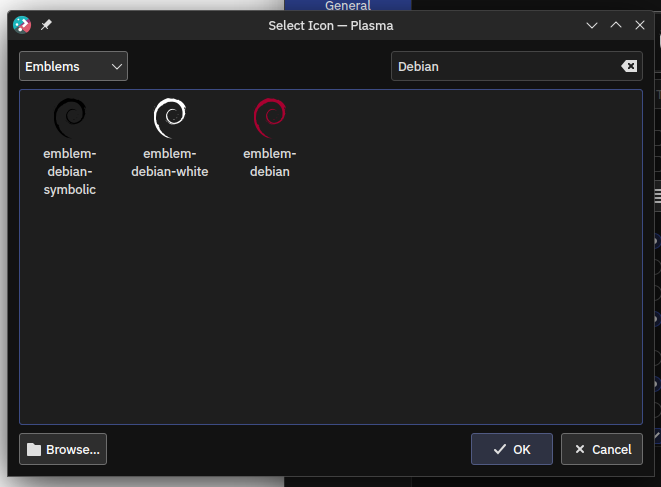661x487 pixels.
Task: Open the Emblems category dropdown
Action: (73, 66)
